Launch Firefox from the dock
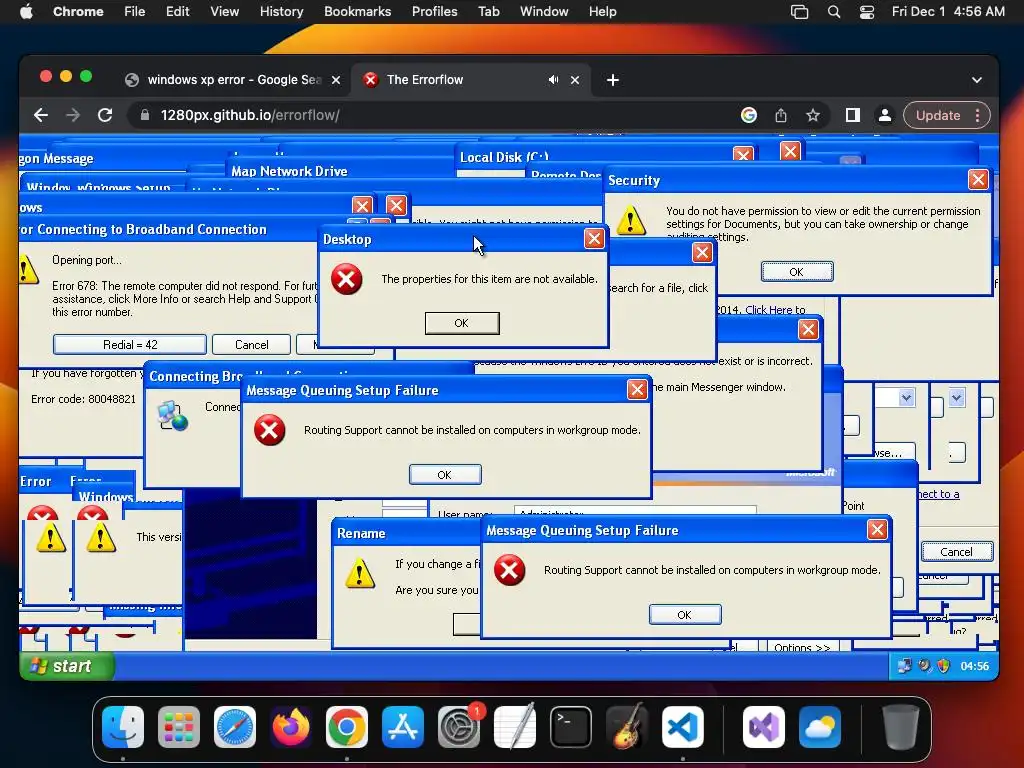 coord(291,727)
